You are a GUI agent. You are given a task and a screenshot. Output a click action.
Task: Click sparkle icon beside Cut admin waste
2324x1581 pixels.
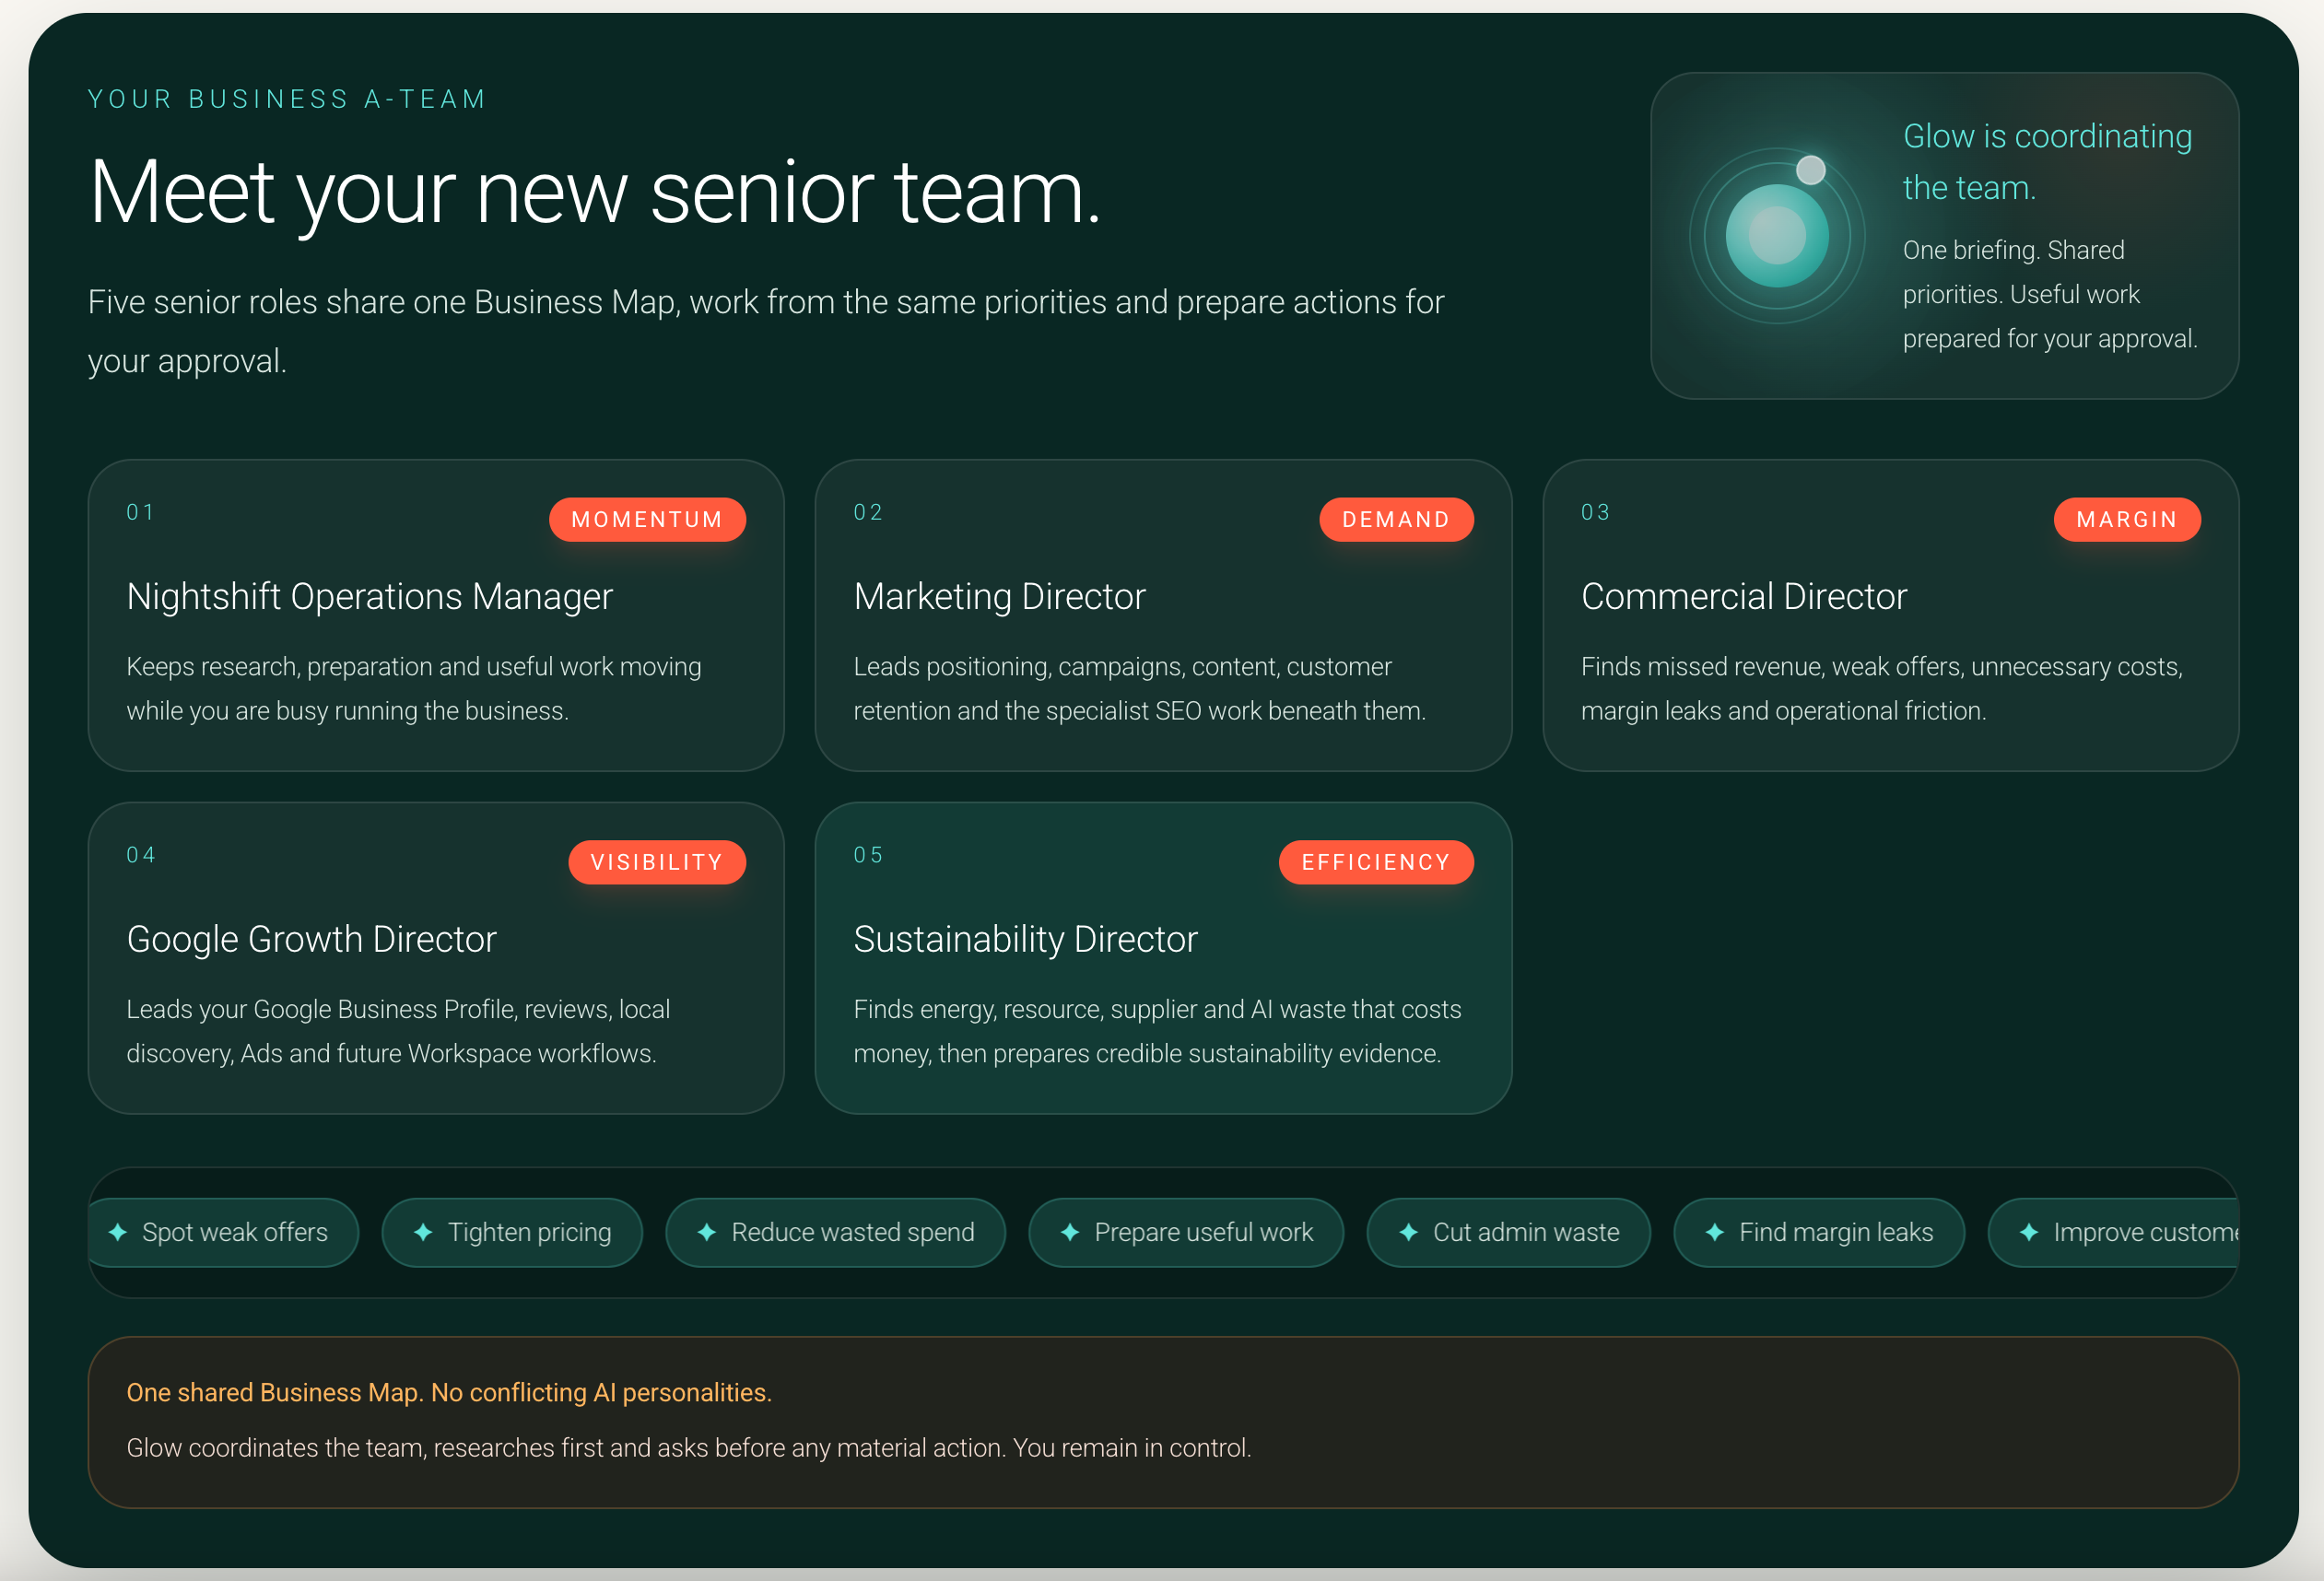(1409, 1232)
